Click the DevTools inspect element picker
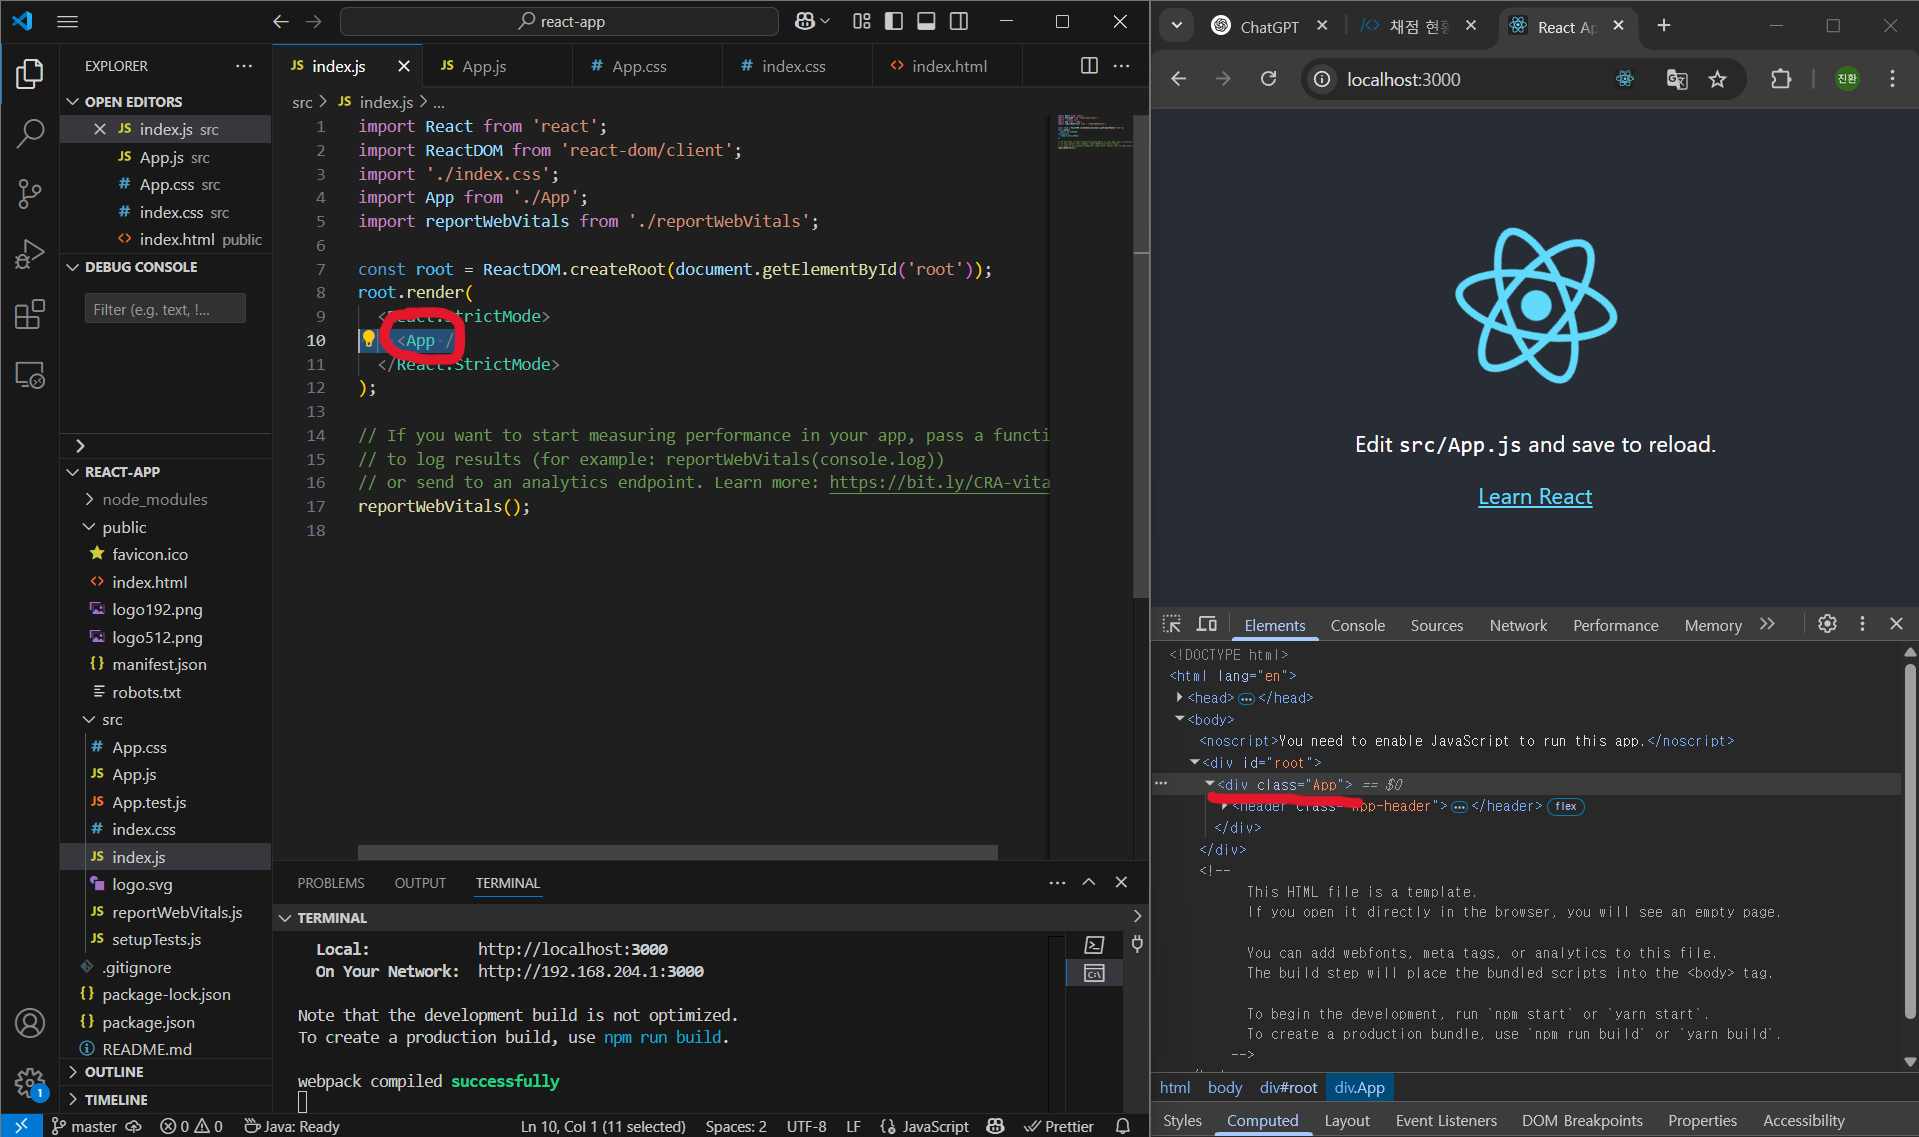The height and width of the screenshot is (1137, 1919). (x=1171, y=624)
